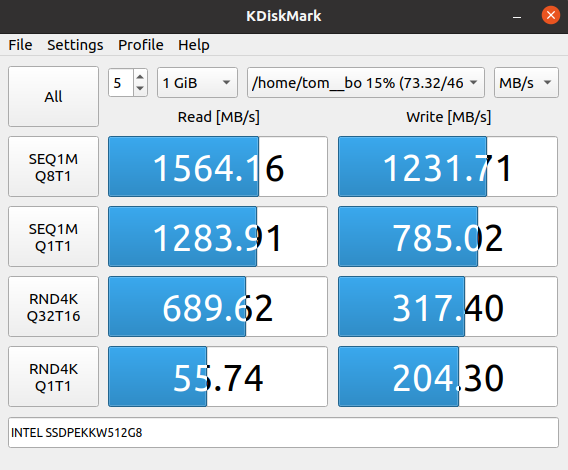Open the Profile menu

(x=141, y=45)
